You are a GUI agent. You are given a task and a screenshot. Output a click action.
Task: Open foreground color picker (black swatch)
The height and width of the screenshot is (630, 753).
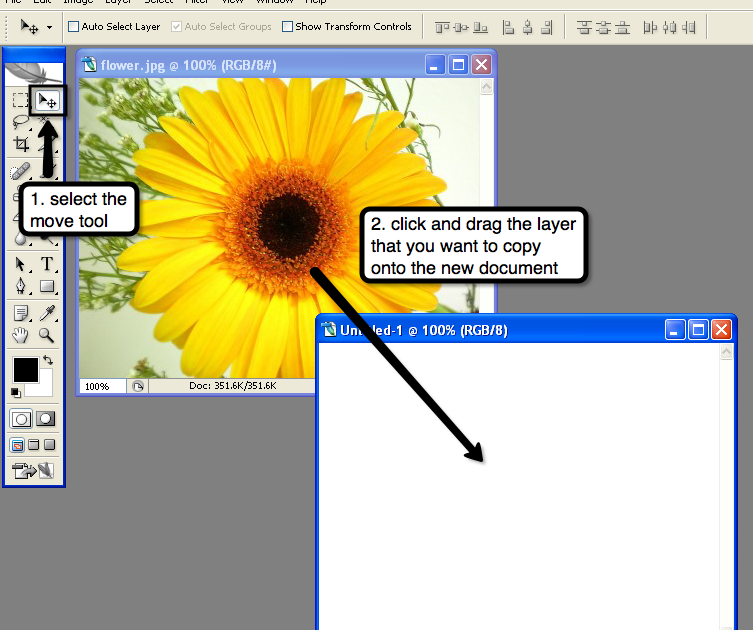pyautogui.click(x=25, y=370)
